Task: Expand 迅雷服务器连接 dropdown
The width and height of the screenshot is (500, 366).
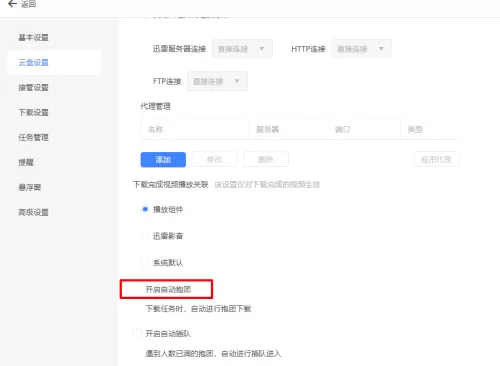Action: [242, 49]
